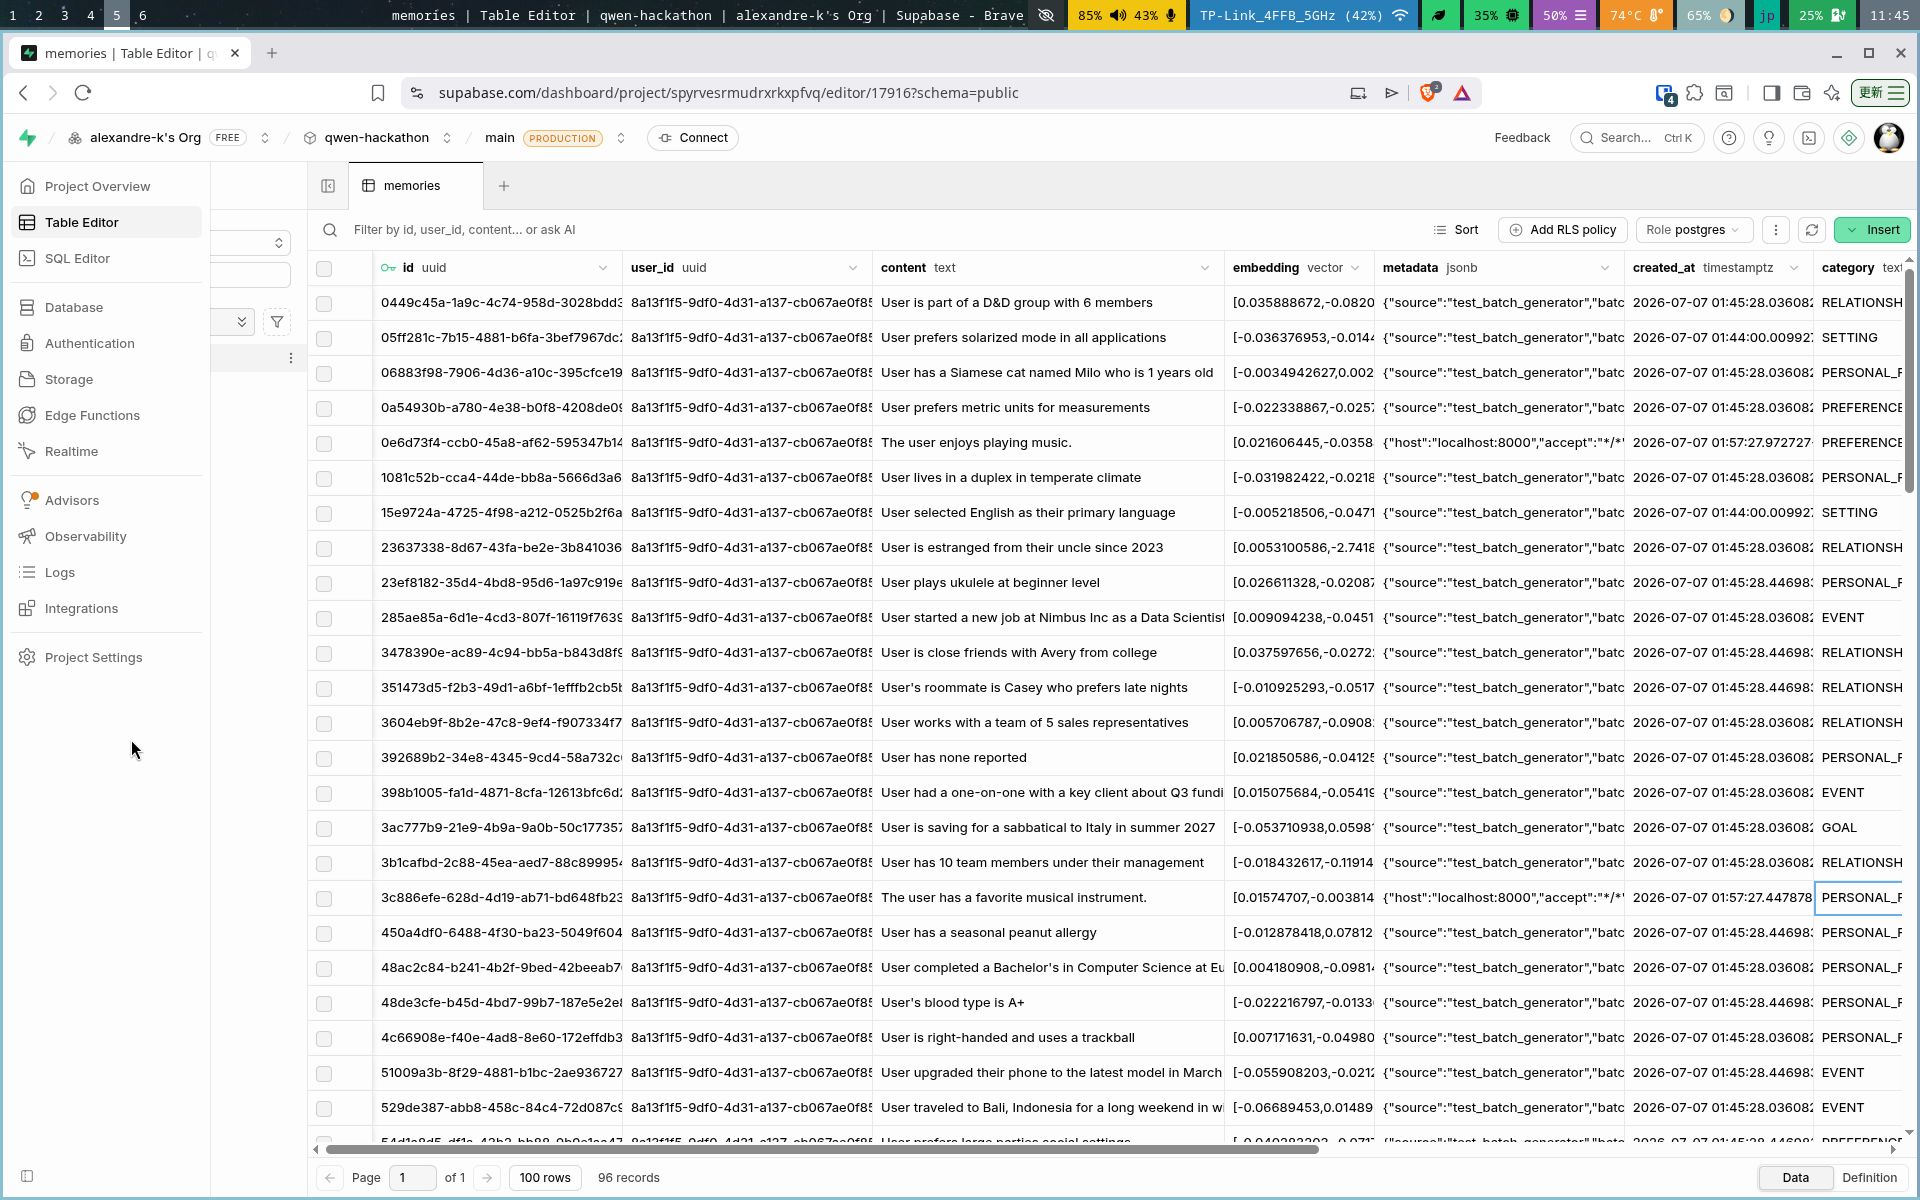Click the vertical scrollbar of the table
The width and height of the screenshot is (1920, 1200).
pyautogui.click(x=1909, y=380)
